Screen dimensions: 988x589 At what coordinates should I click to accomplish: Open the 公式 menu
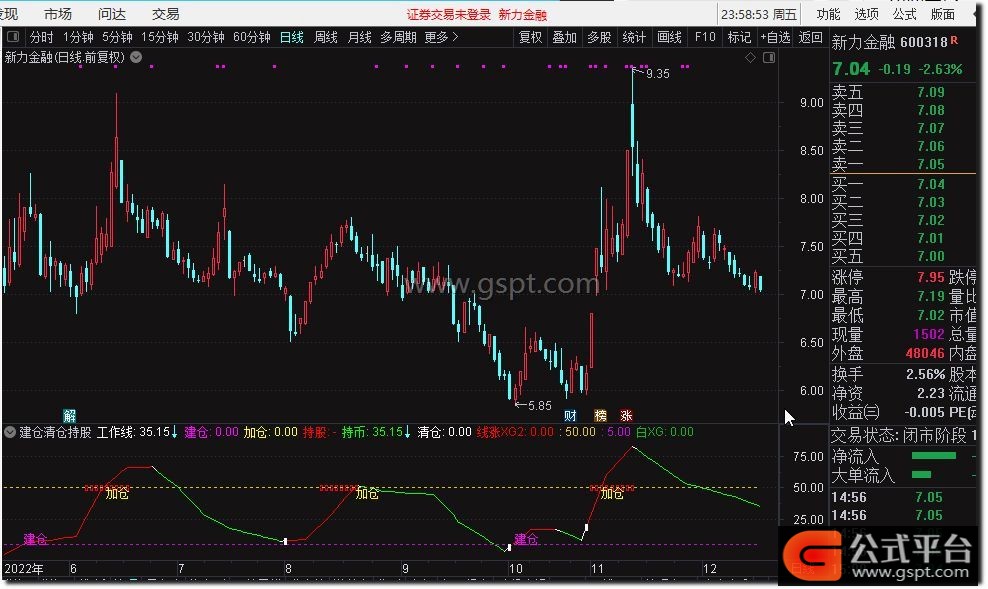[x=904, y=14]
